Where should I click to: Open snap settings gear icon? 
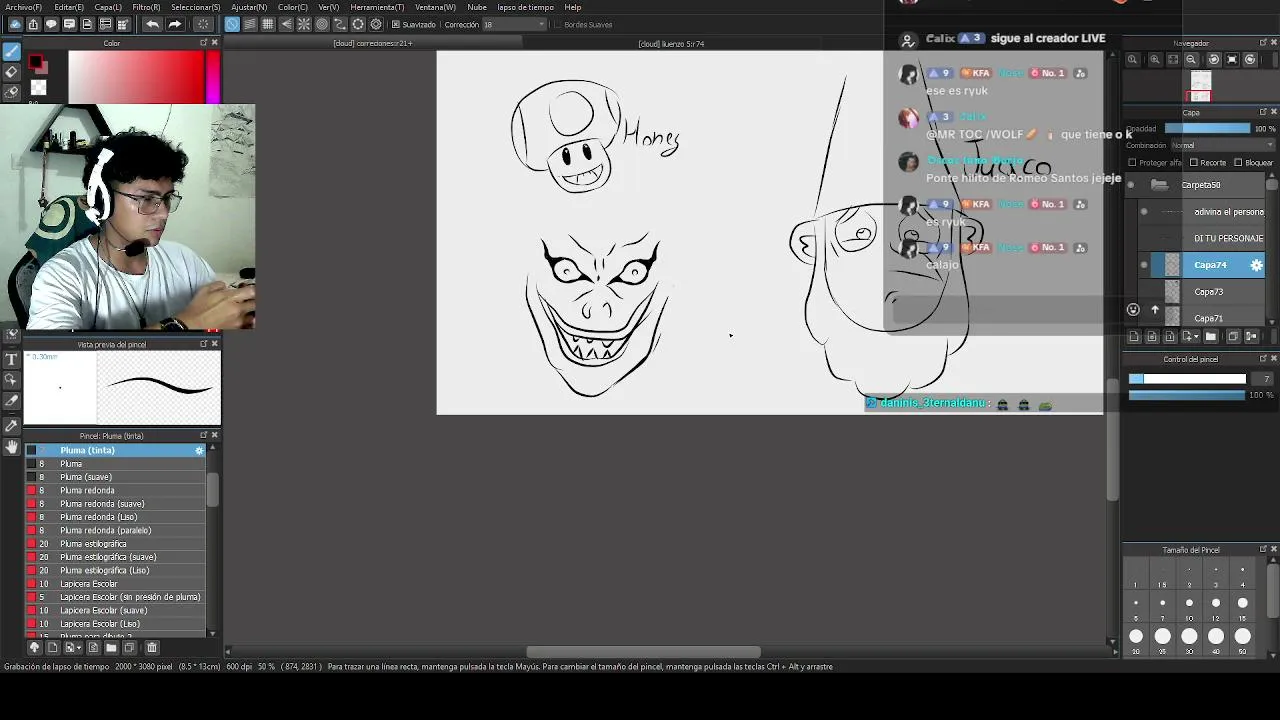[376, 24]
